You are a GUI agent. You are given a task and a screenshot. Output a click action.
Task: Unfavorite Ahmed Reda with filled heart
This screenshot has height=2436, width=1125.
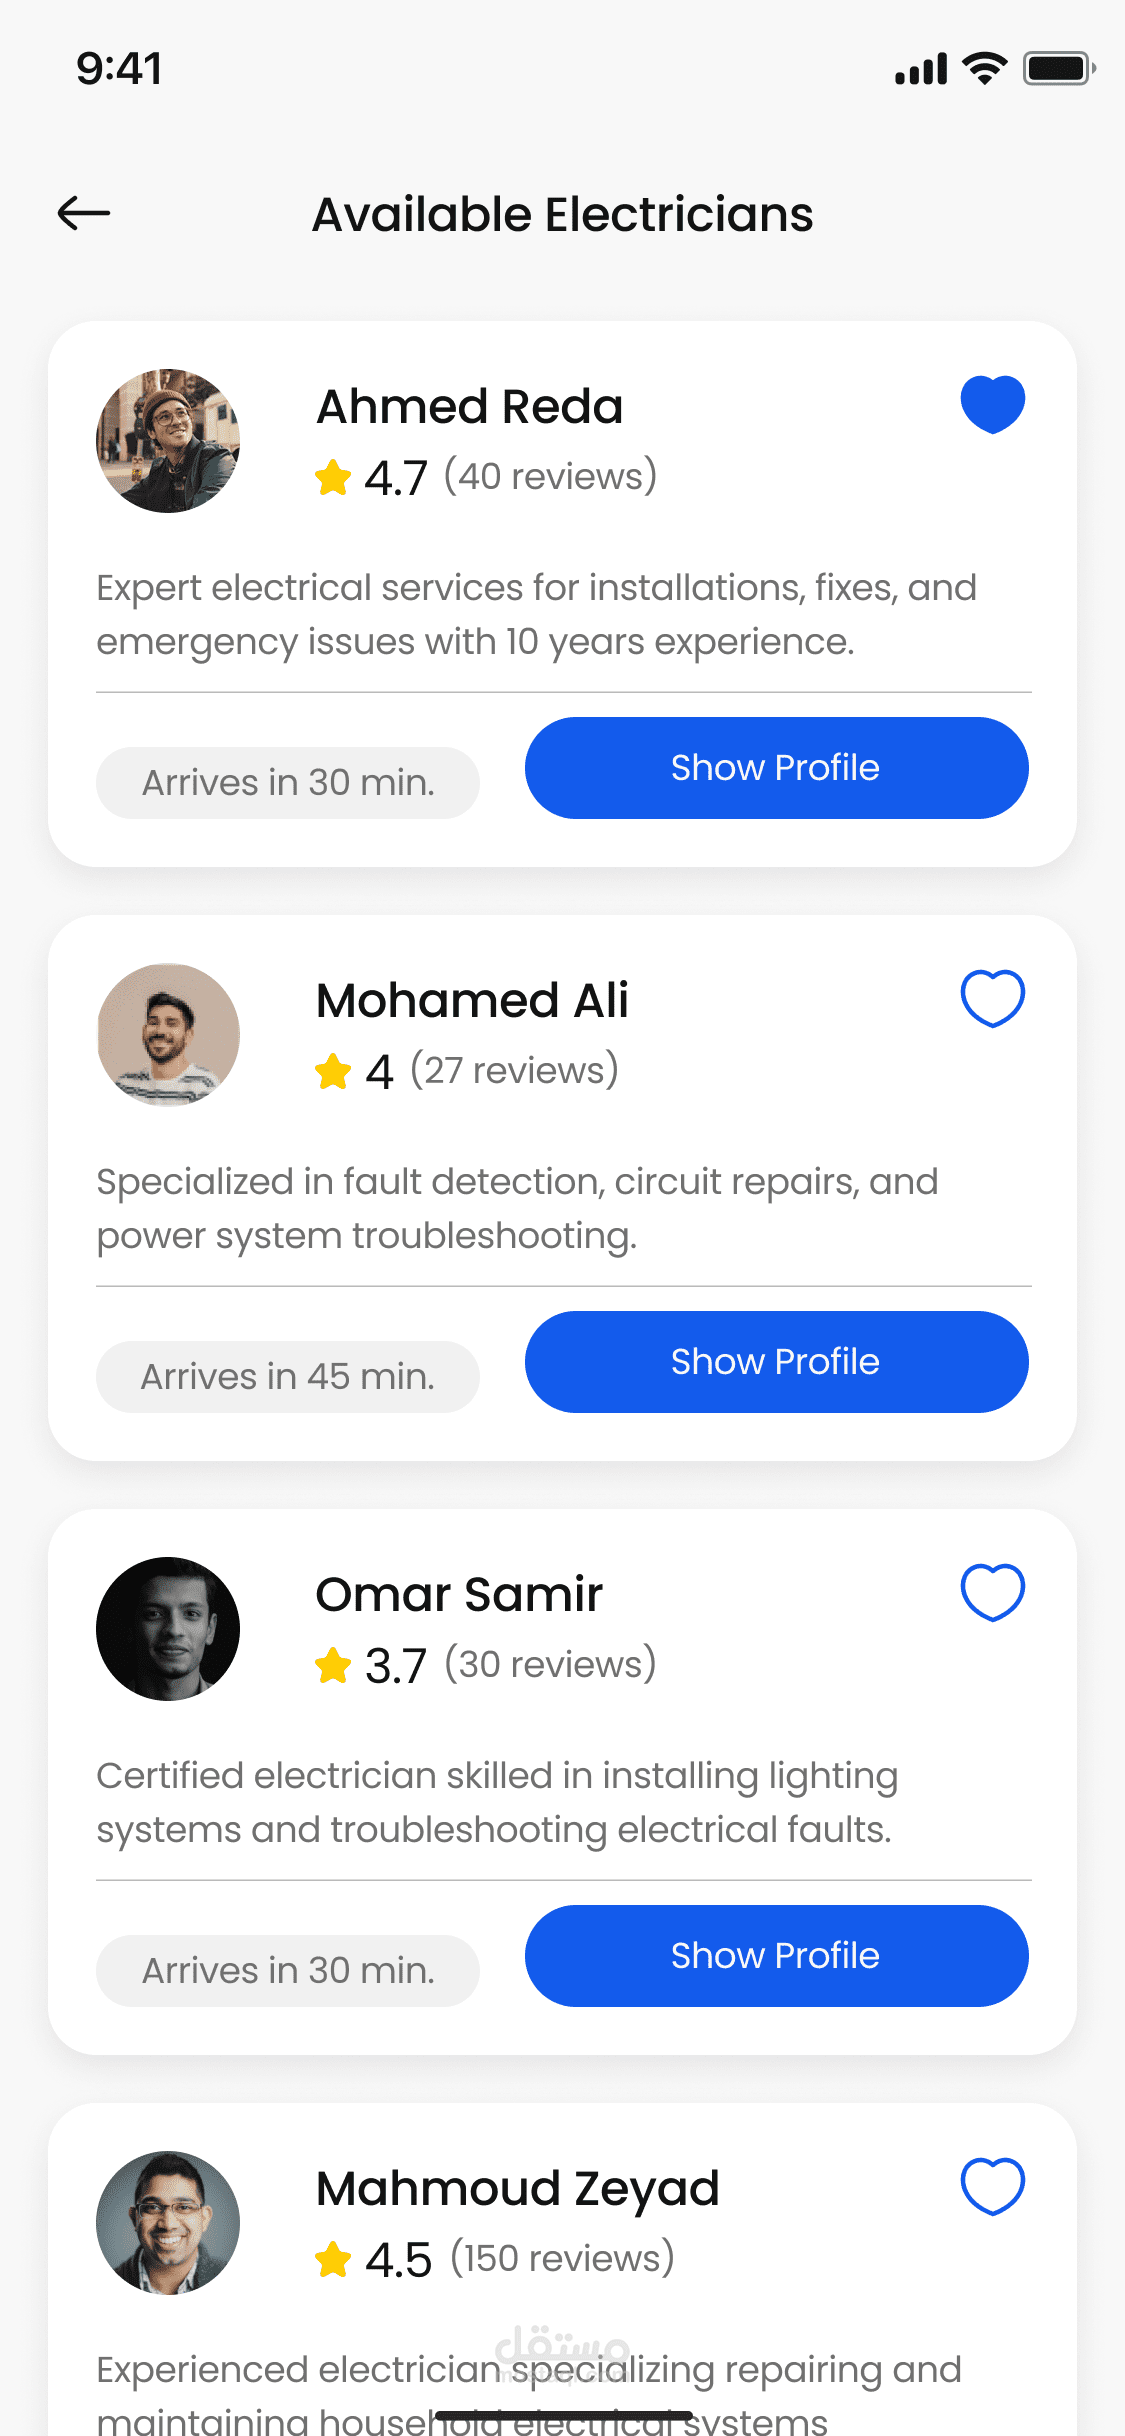click(992, 404)
